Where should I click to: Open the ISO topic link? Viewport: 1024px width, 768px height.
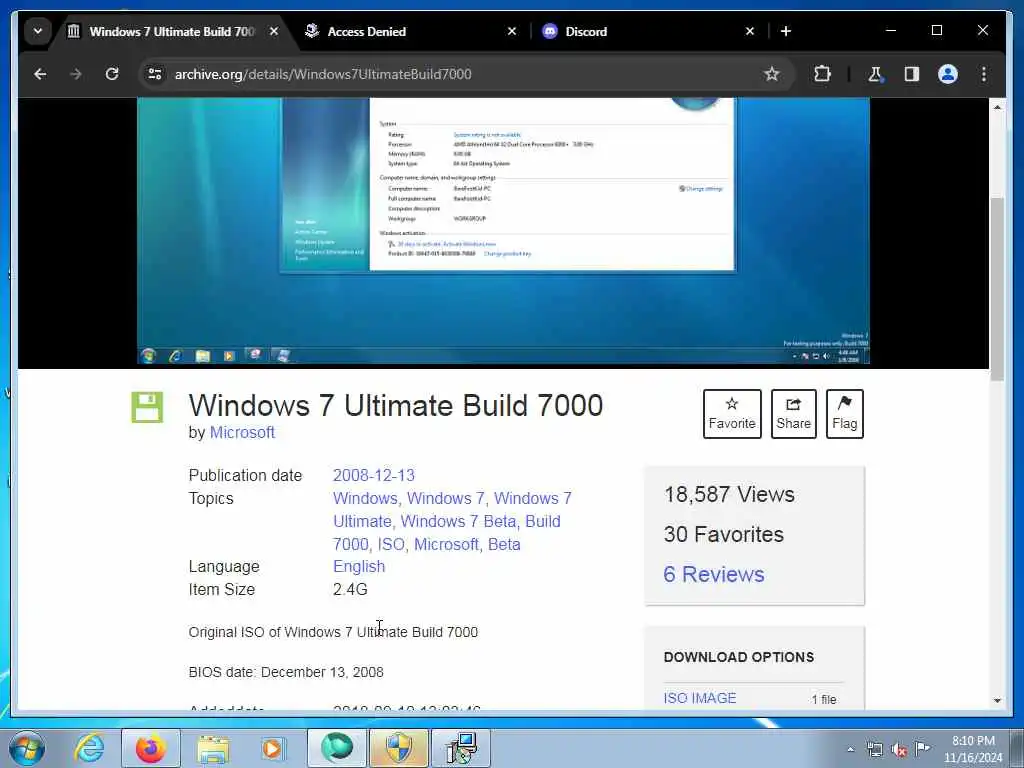pyautogui.click(x=391, y=544)
